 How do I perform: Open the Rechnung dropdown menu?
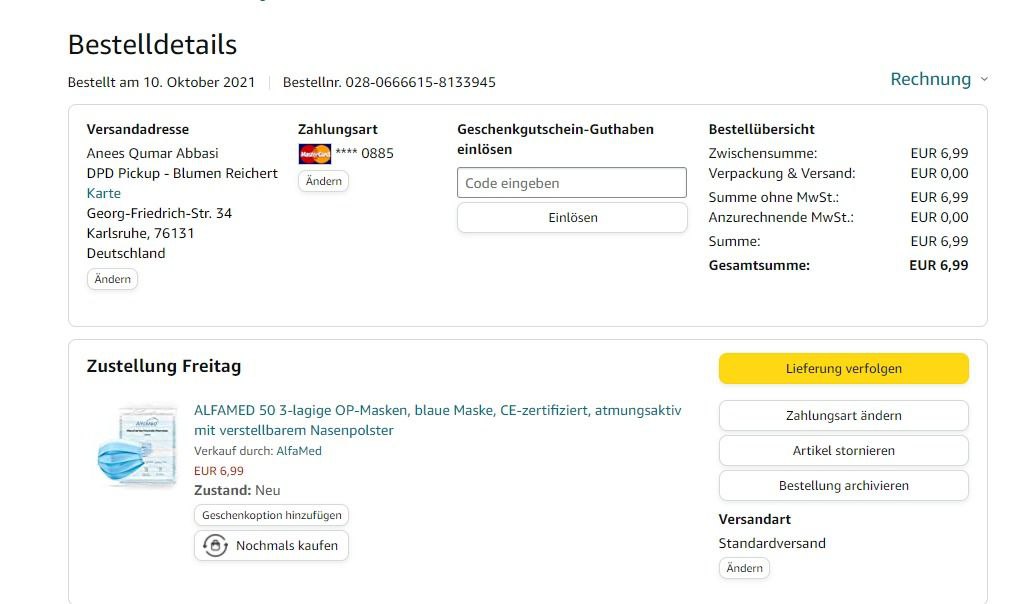click(x=931, y=79)
